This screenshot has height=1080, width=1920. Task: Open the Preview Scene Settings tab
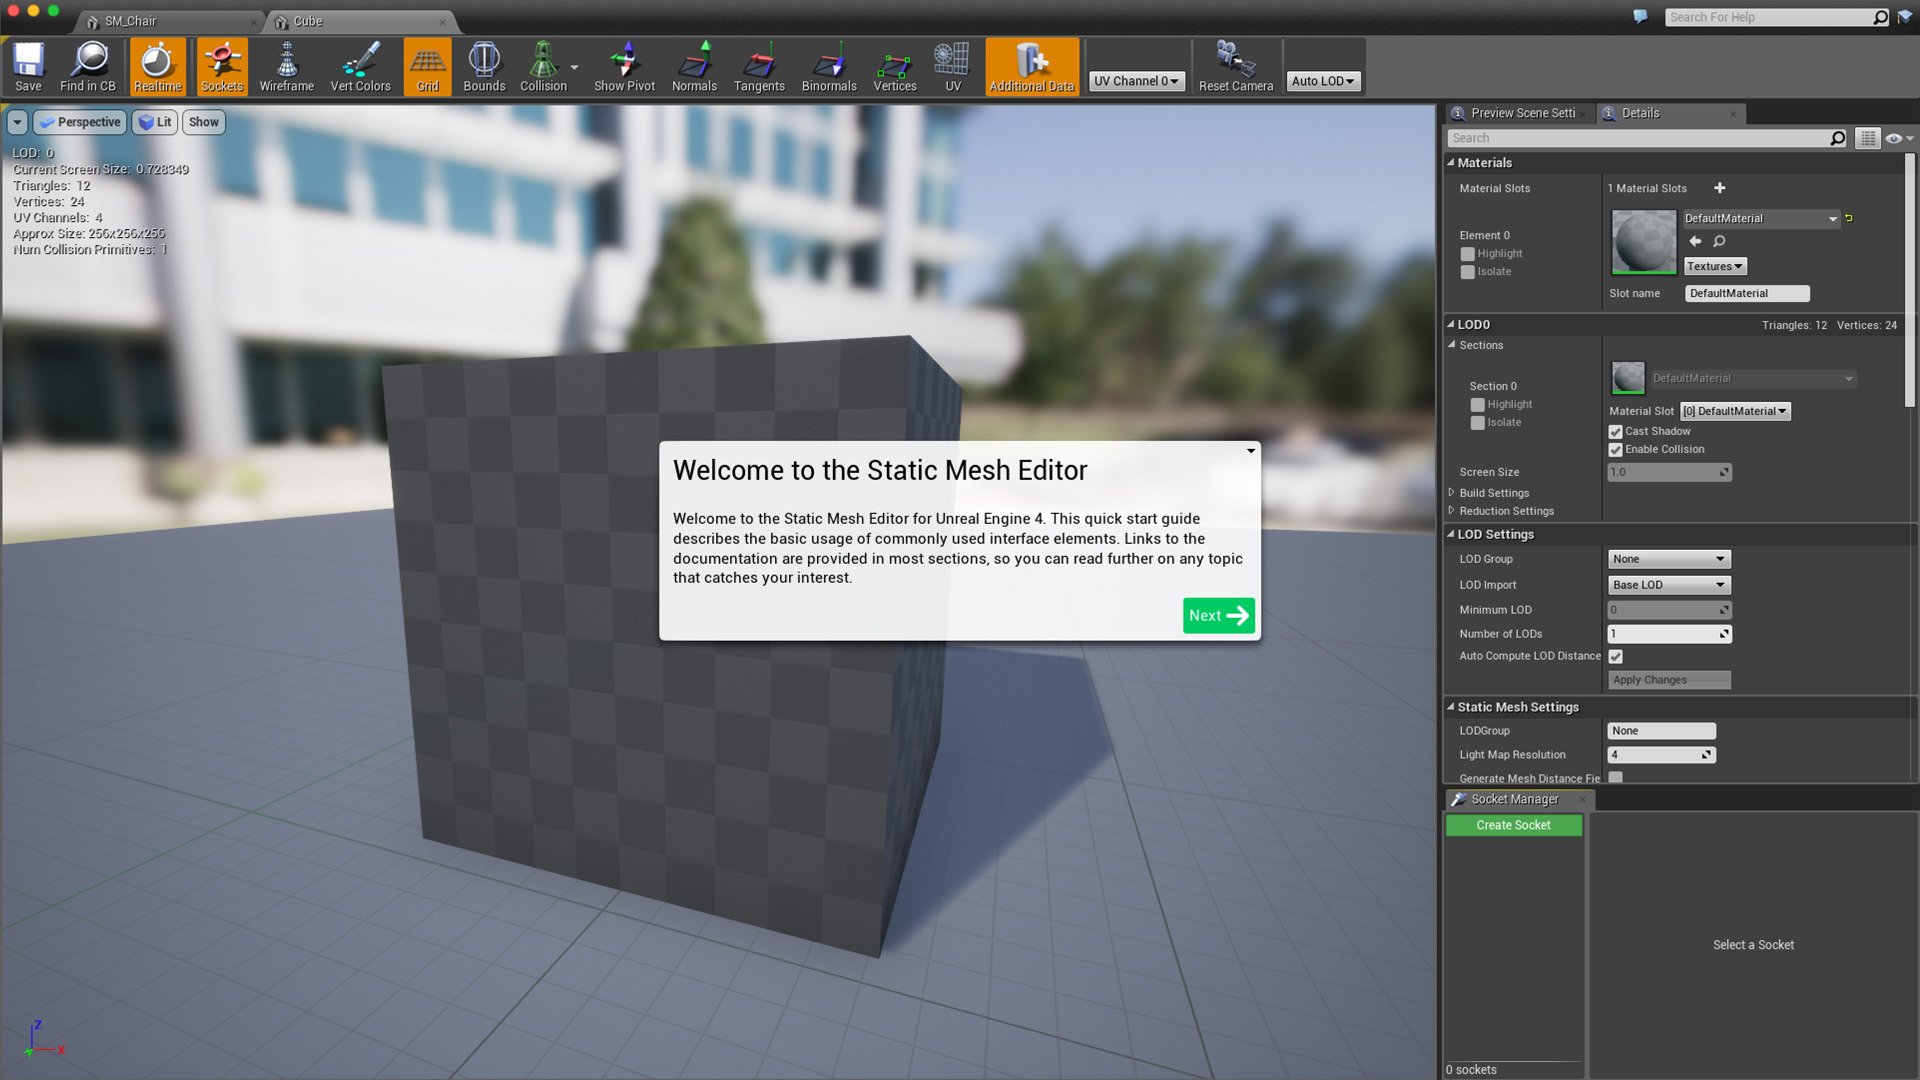coord(1521,113)
